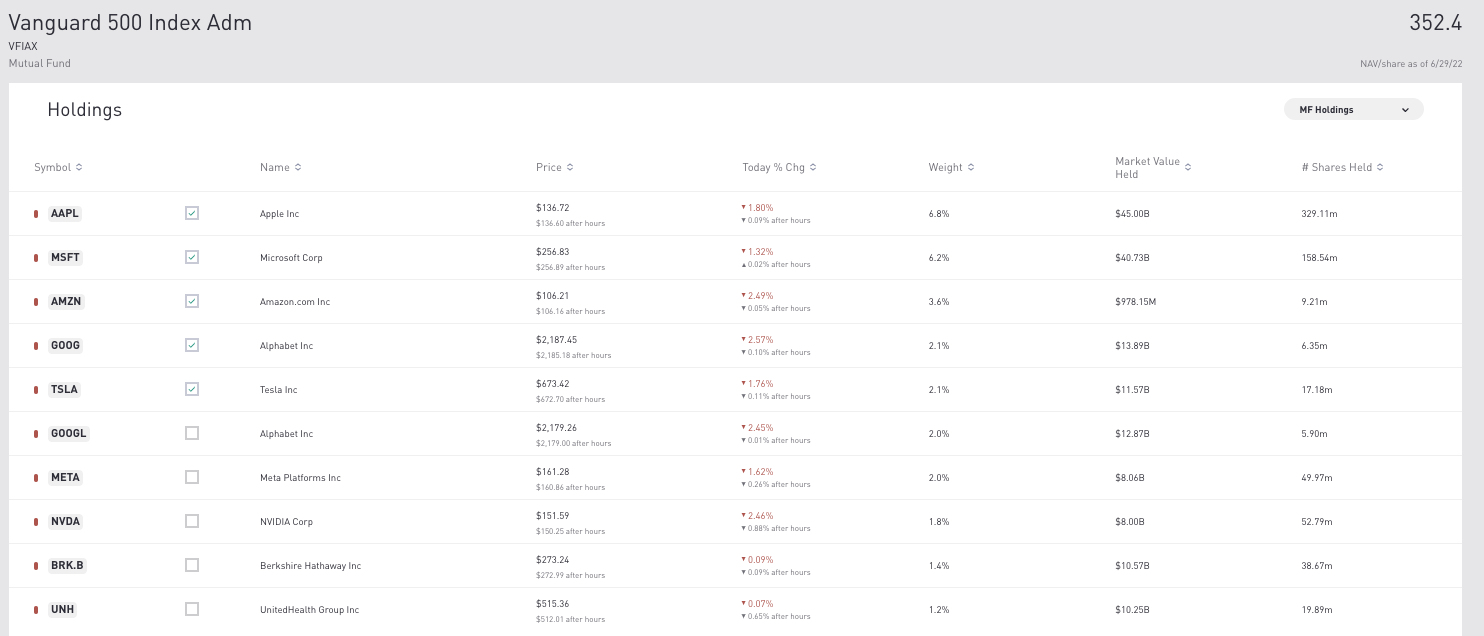Click the Price sort arrows icon
The height and width of the screenshot is (636, 1484).
(x=570, y=167)
